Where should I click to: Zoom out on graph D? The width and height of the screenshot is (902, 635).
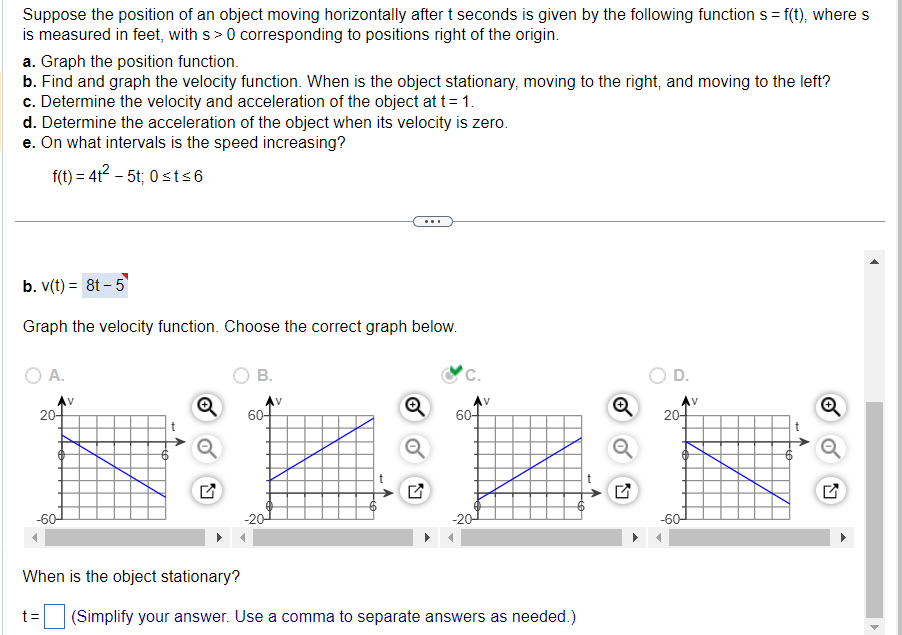click(x=830, y=448)
